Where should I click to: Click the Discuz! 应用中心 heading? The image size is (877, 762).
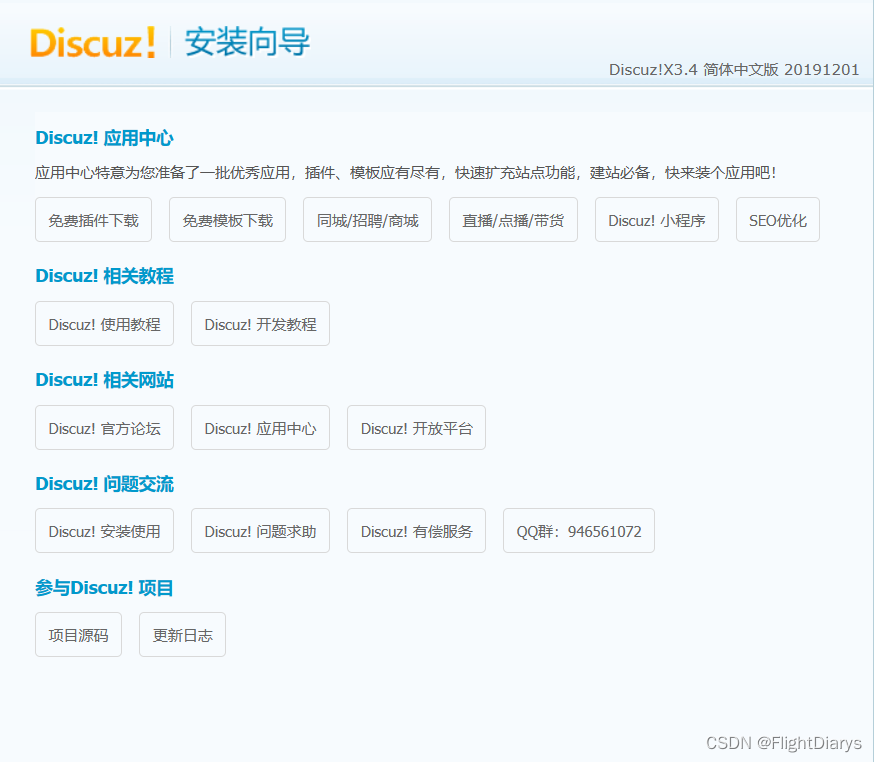click(105, 138)
